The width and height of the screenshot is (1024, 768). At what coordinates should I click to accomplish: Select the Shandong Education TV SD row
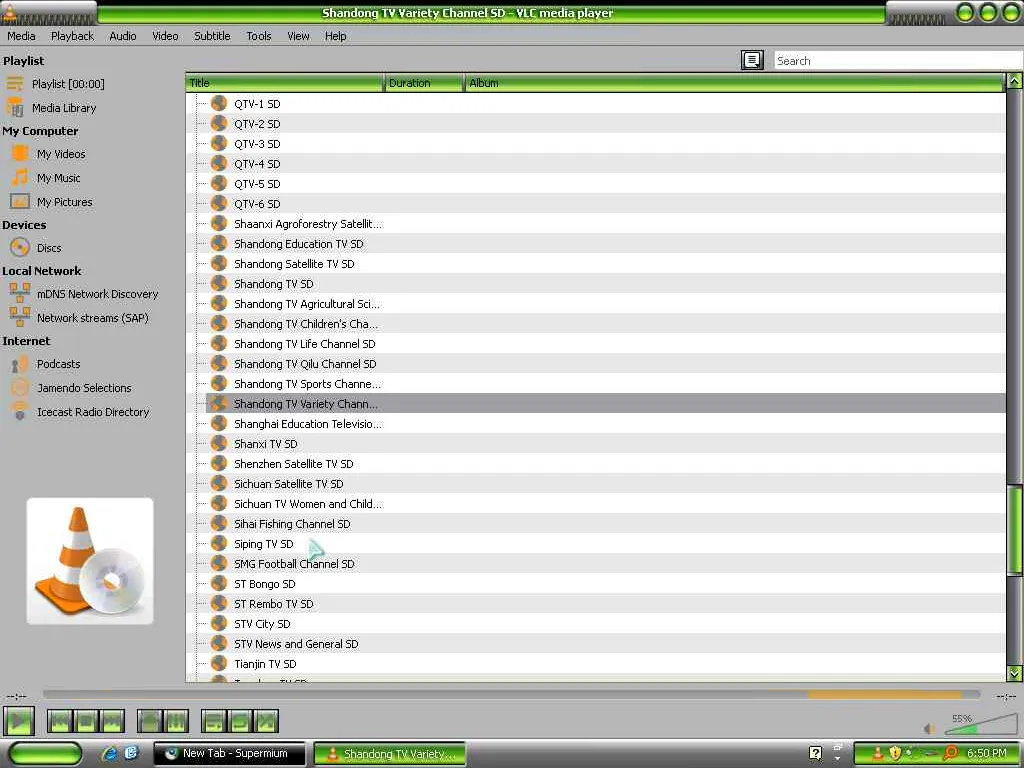tap(595, 244)
